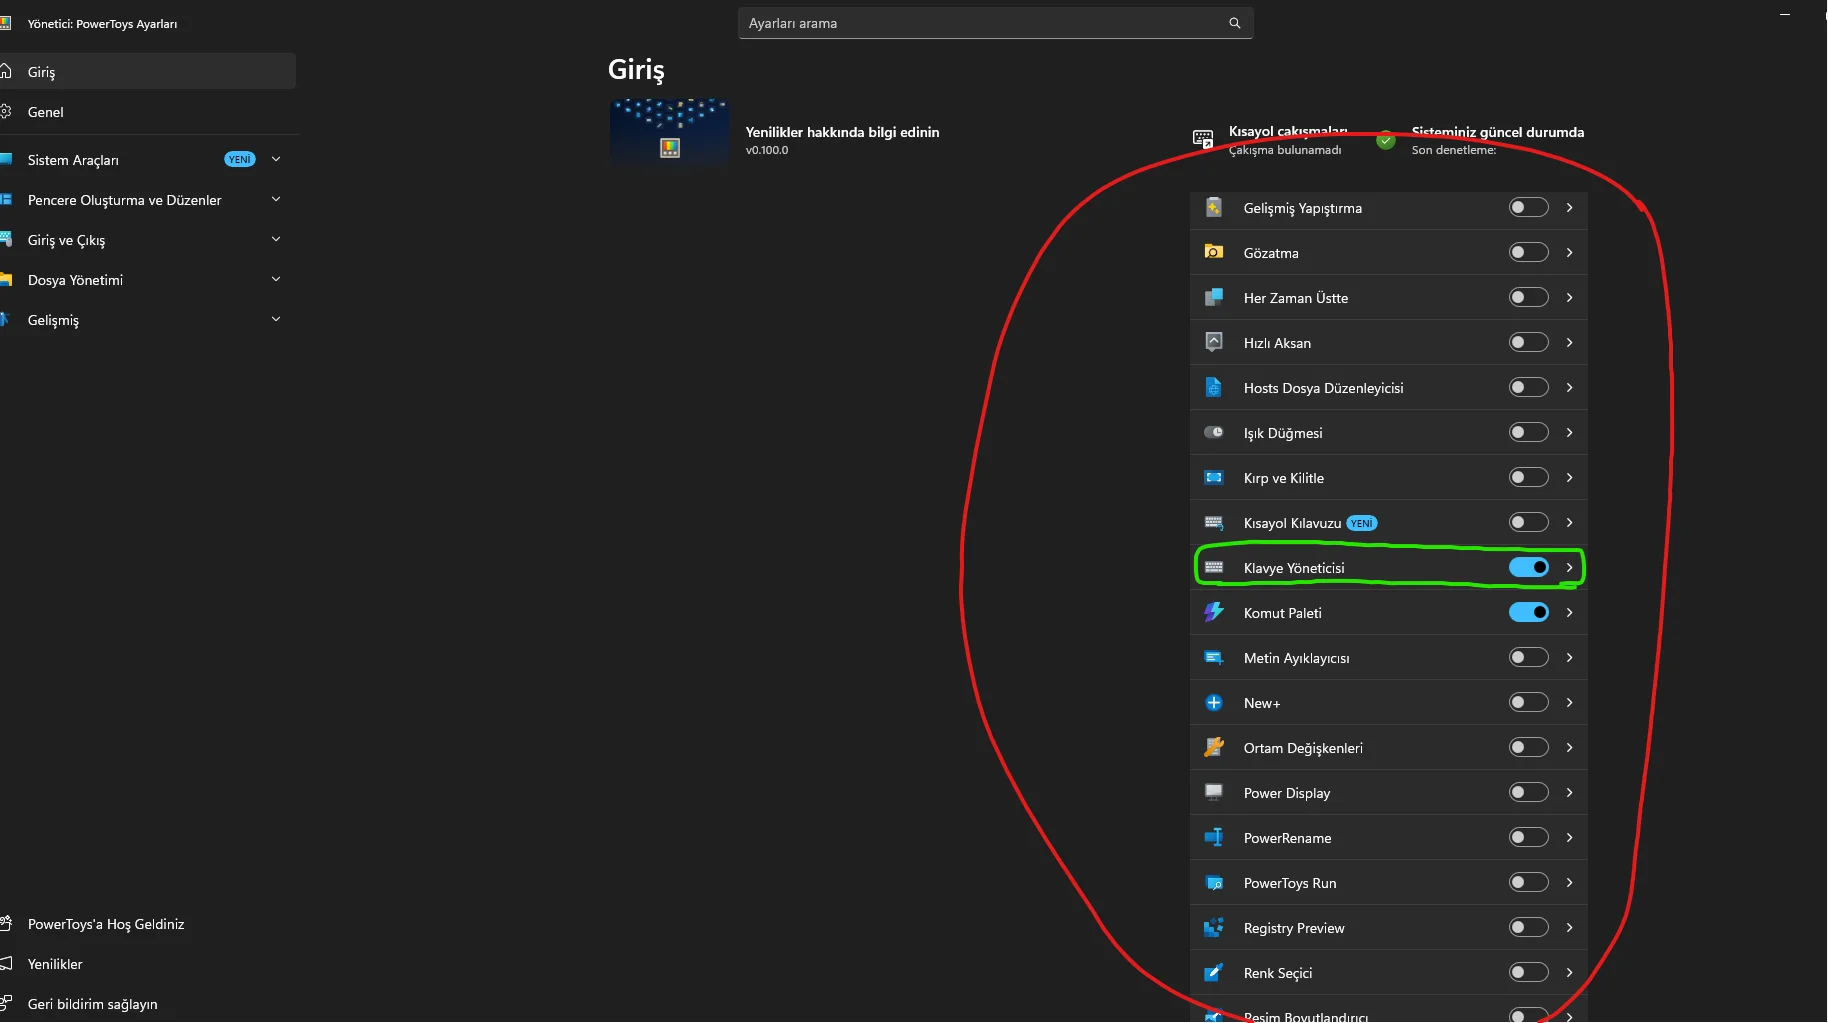Screen dimensions: 1828x1023
Task: Click the Klavye Yöneticisi keyboard icon
Action: click(1214, 567)
